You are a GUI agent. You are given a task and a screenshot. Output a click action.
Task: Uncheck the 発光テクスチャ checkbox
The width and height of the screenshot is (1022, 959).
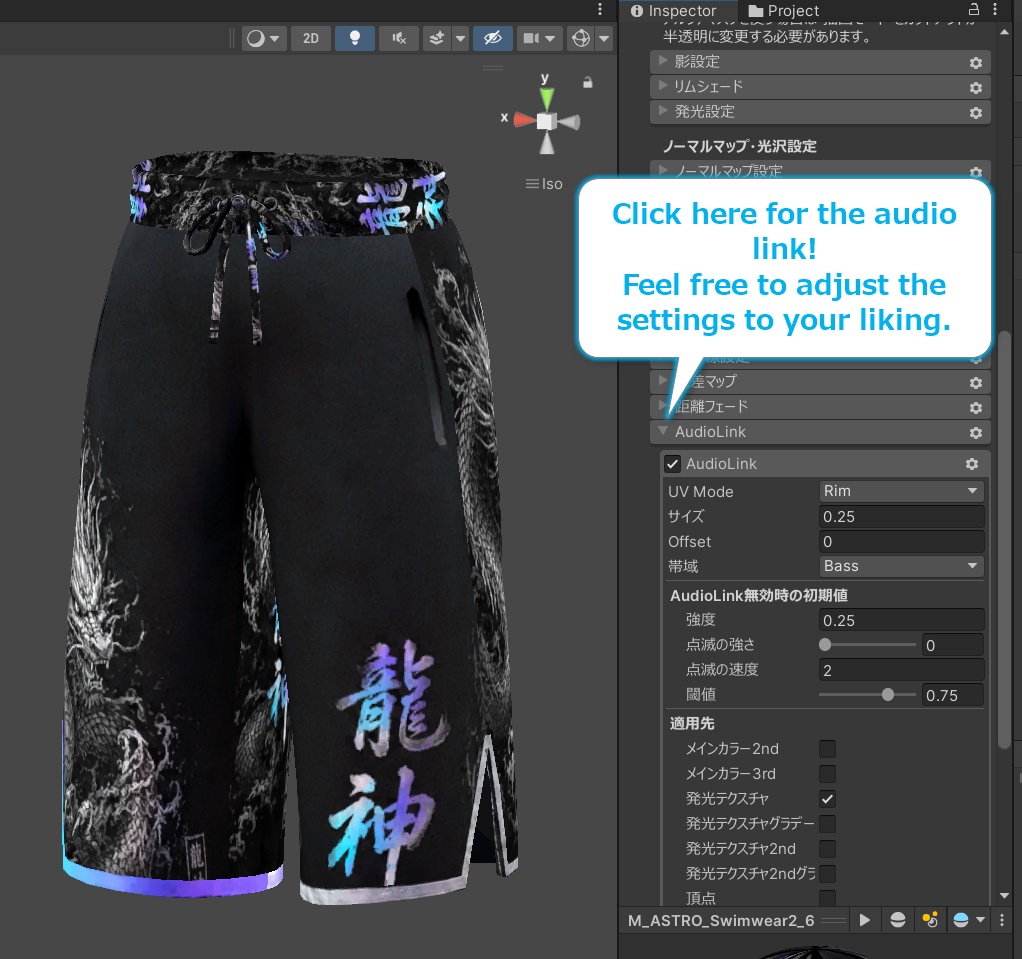pyautogui.click(x=827, y=799)
